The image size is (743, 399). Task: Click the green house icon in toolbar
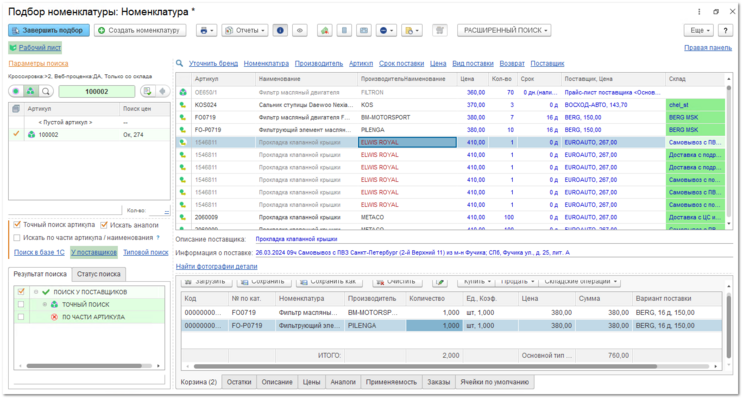coord(325,30)
